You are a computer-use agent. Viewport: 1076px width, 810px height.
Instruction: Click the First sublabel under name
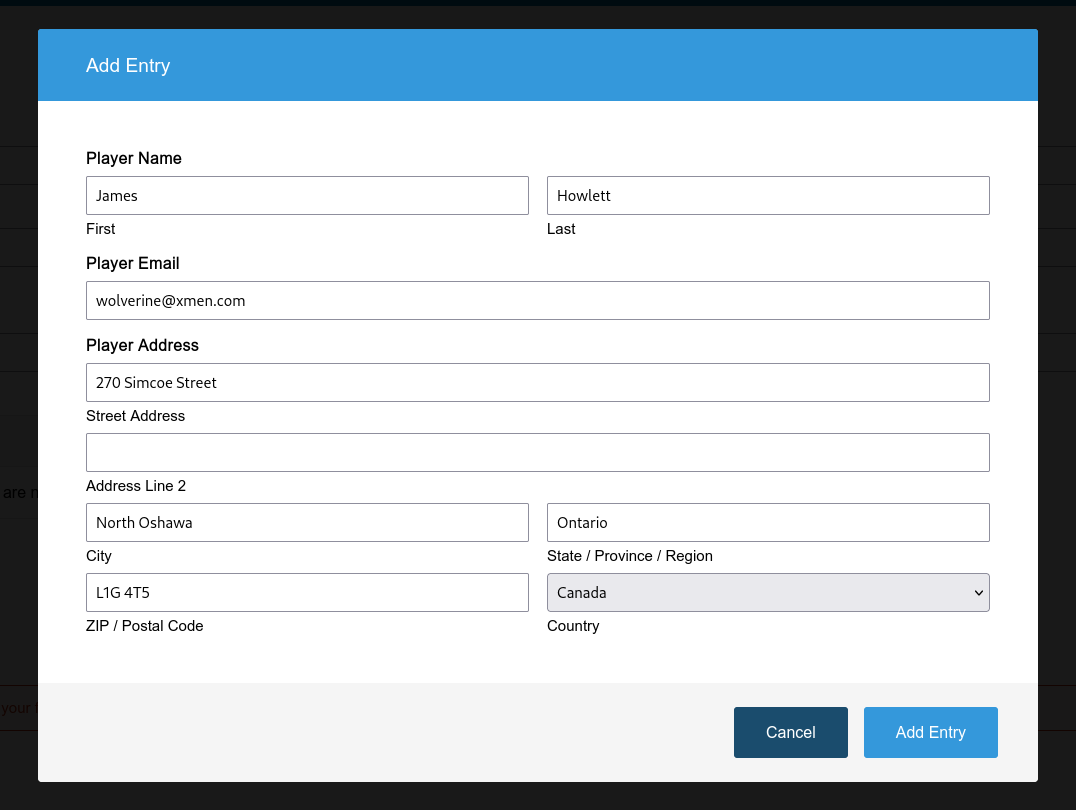[100, 229]
